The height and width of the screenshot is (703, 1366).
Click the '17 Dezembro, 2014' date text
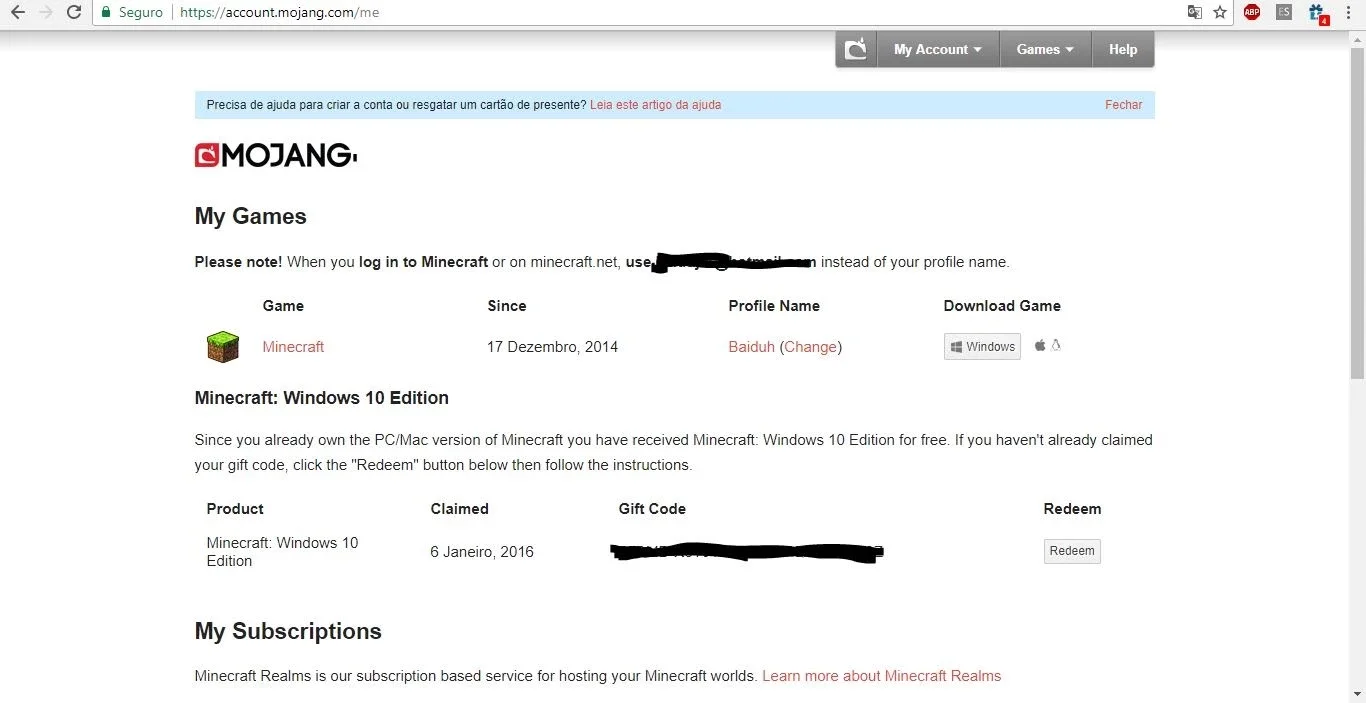click(x=552, y=347)
